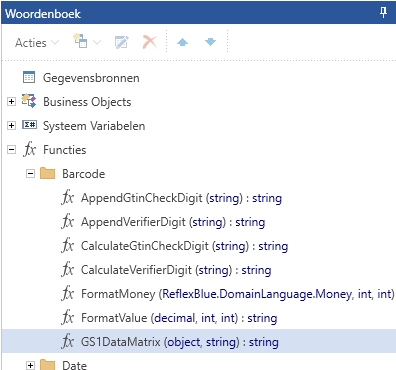Click the new item toolbar icon

point(80,41)
